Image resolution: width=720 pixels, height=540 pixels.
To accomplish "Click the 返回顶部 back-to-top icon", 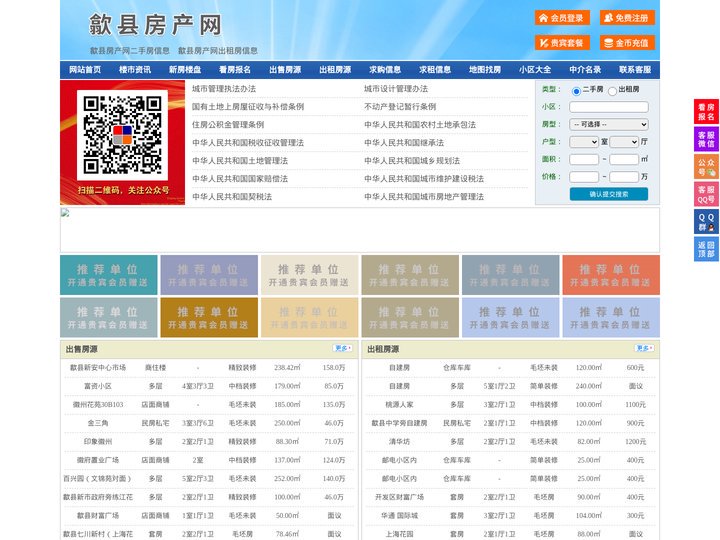I will [x=706, y=249].
